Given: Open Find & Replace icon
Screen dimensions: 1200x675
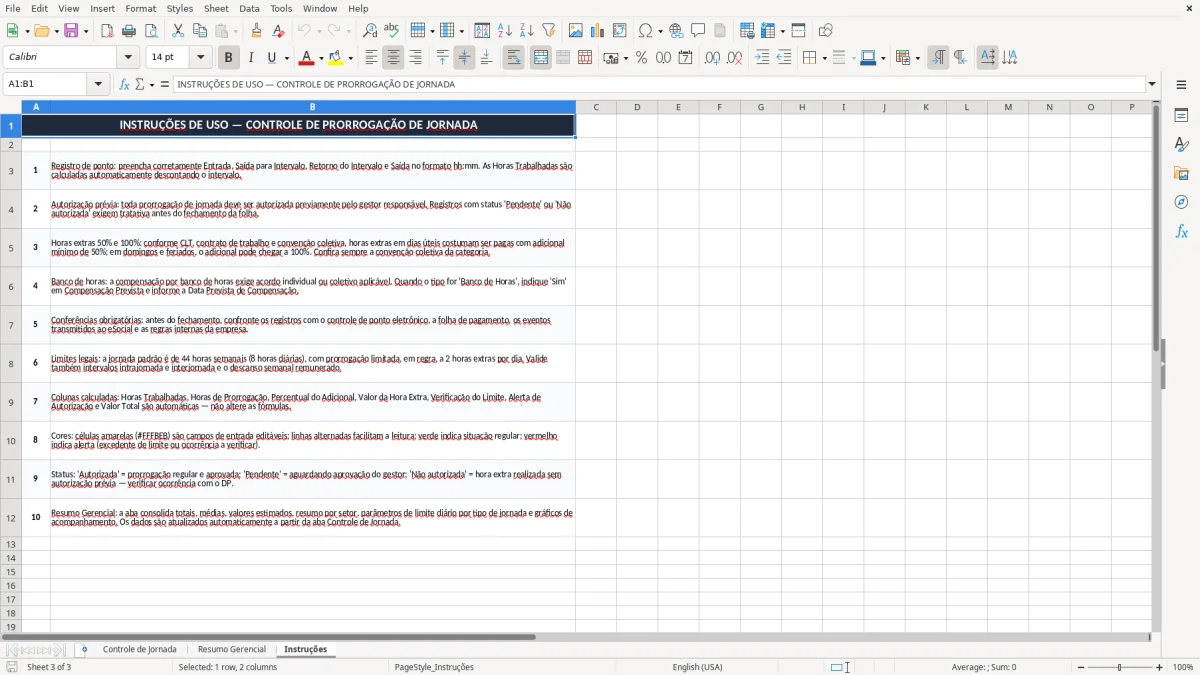Looking at the screenshot, I should [x=369, y=31].
